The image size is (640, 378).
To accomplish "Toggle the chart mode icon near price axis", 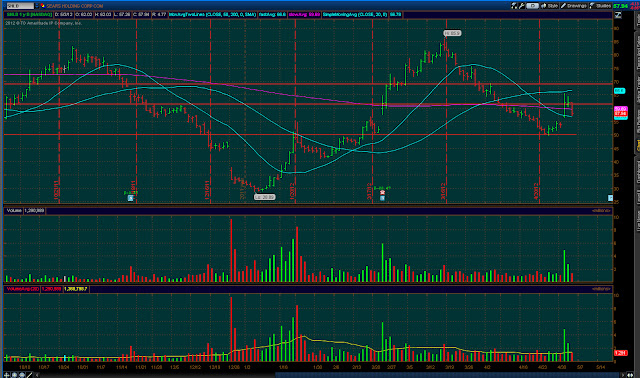I will click(618, 15).
